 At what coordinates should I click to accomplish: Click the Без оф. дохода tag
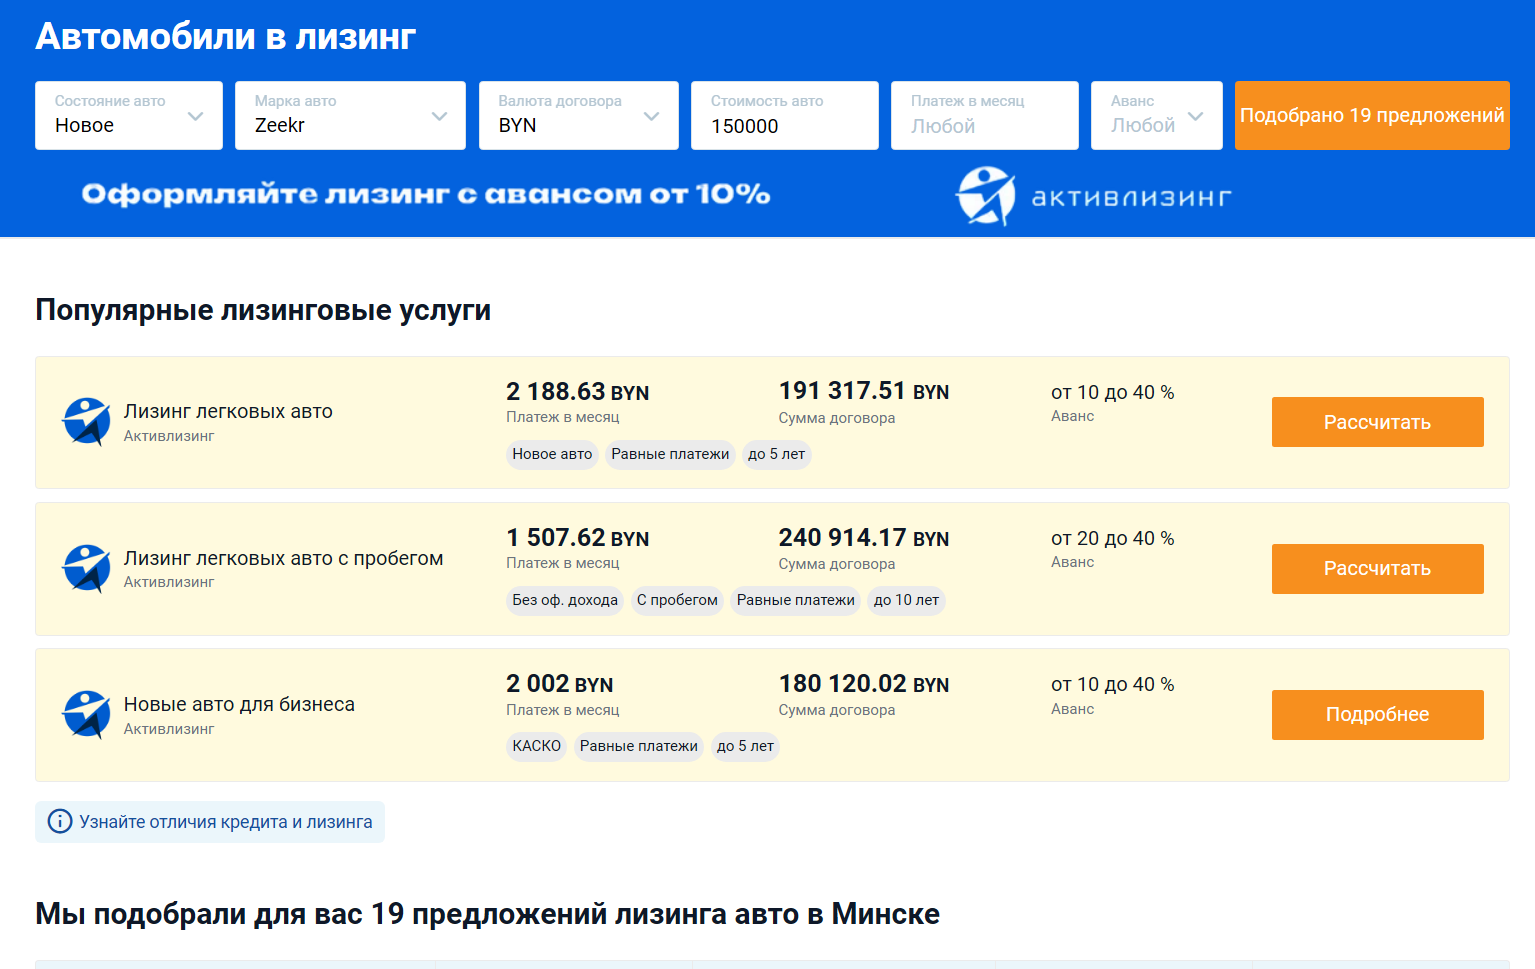click(565, 600)
